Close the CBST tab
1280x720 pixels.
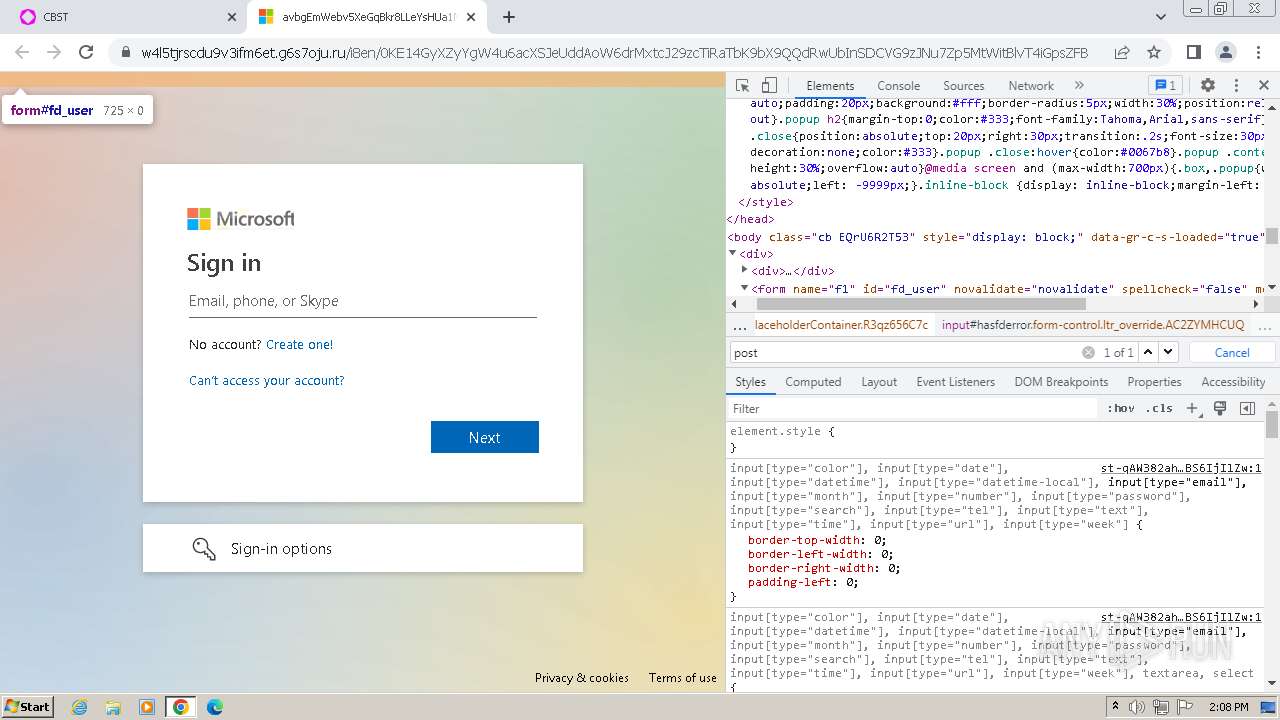pos(231,17)
